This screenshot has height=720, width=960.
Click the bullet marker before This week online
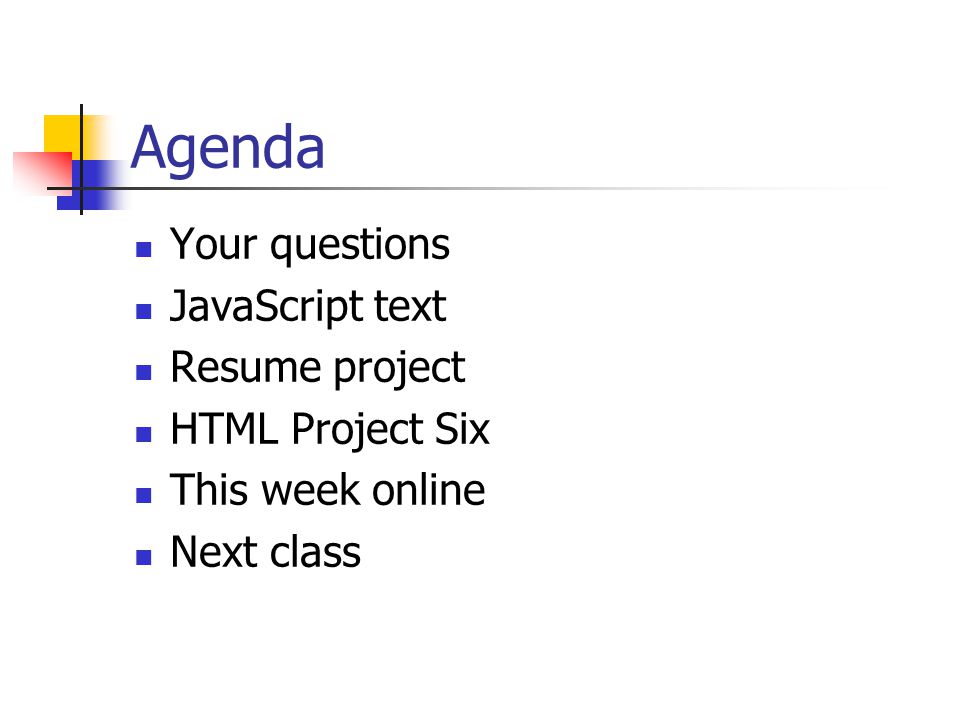(143, 495)
